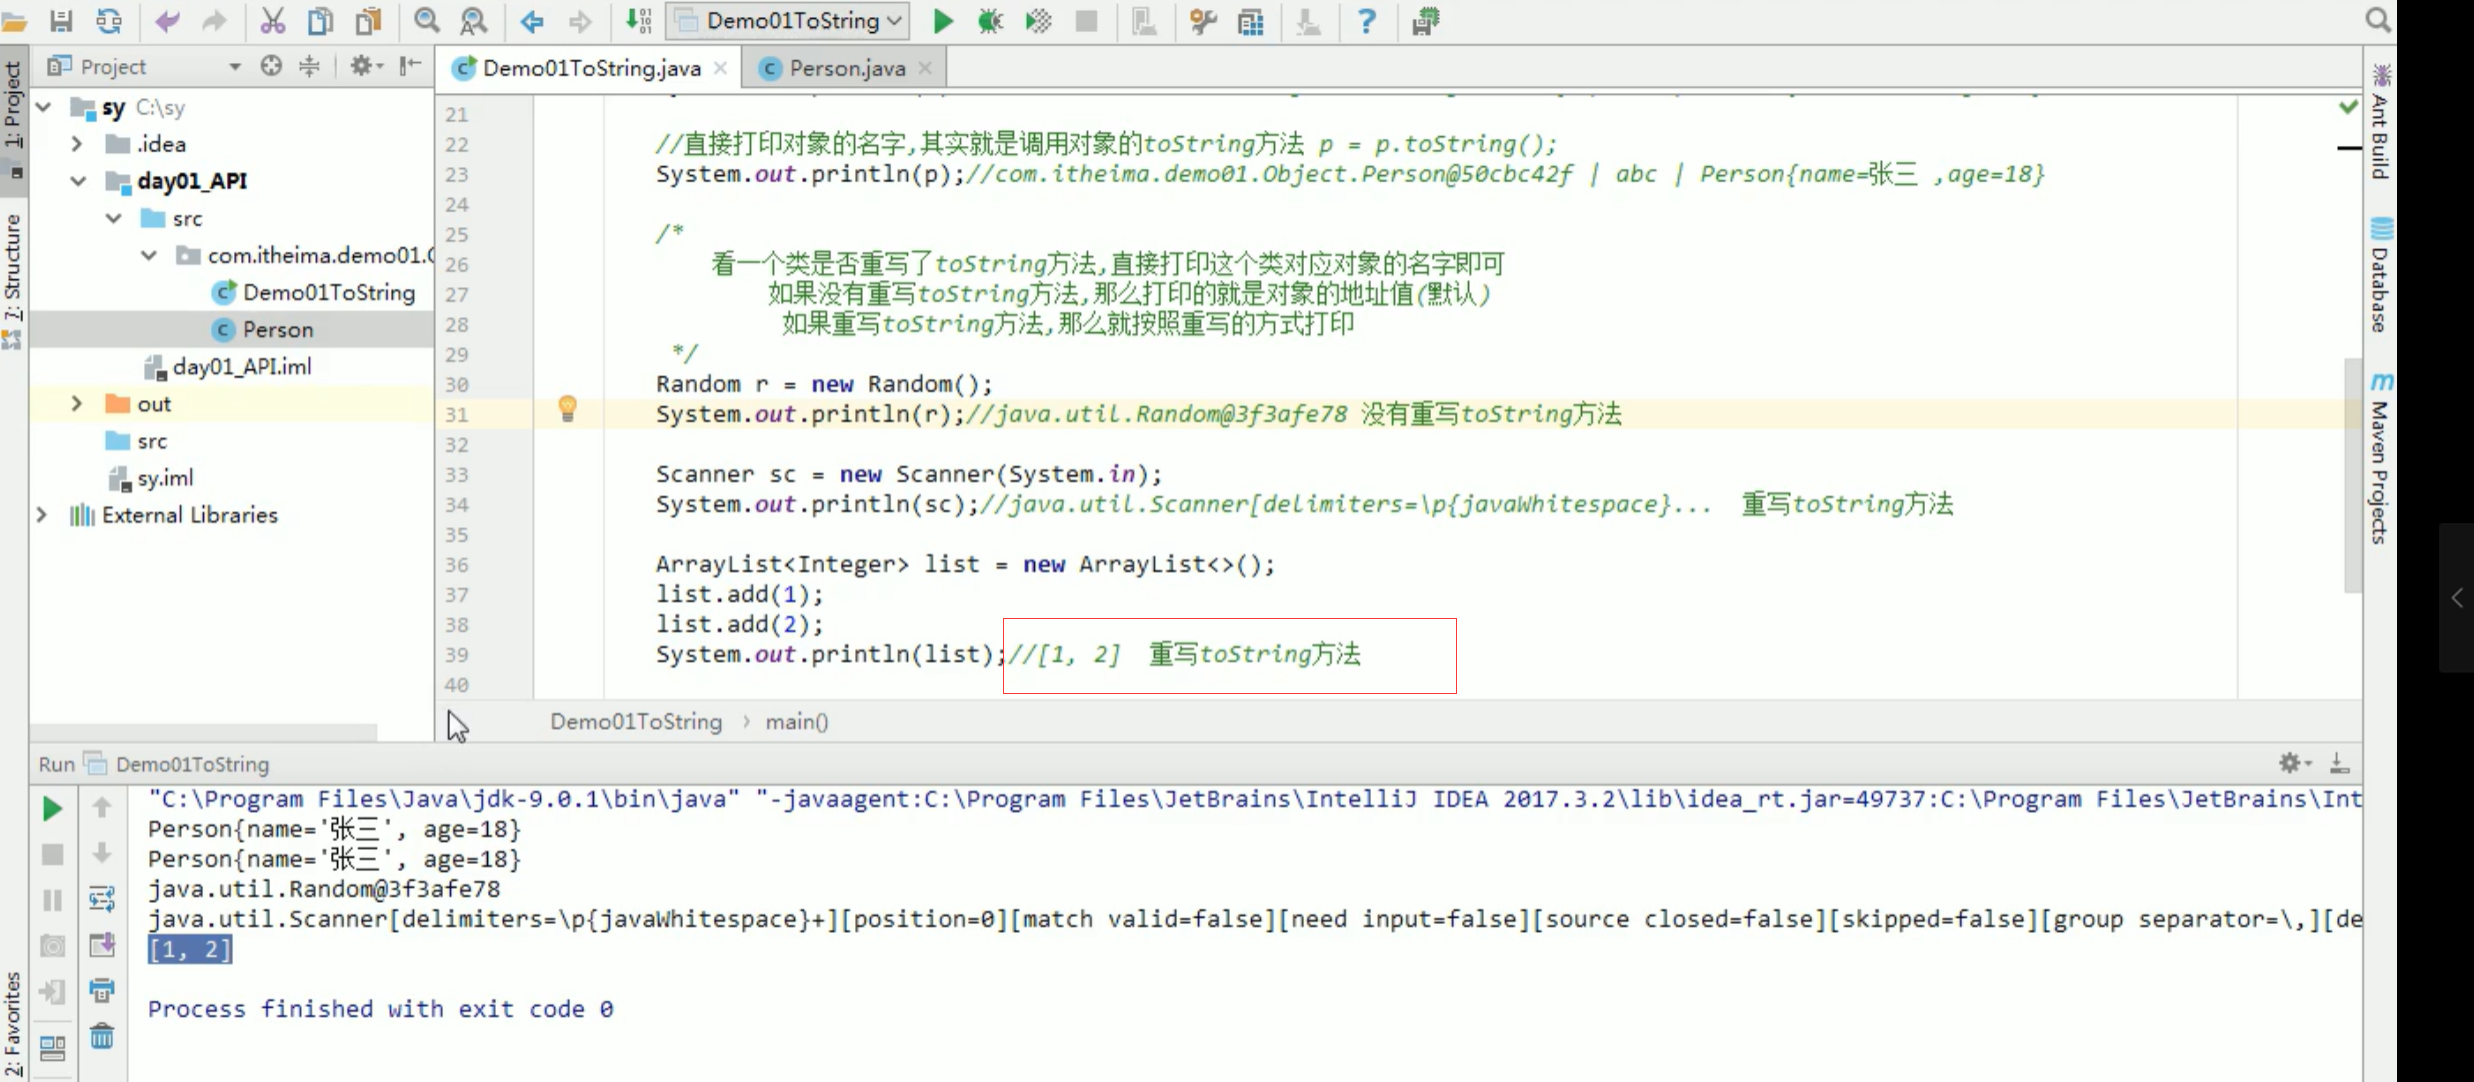
Task: Click the lightbulb intention icon on line 31
Action: (x=567, y=408)
